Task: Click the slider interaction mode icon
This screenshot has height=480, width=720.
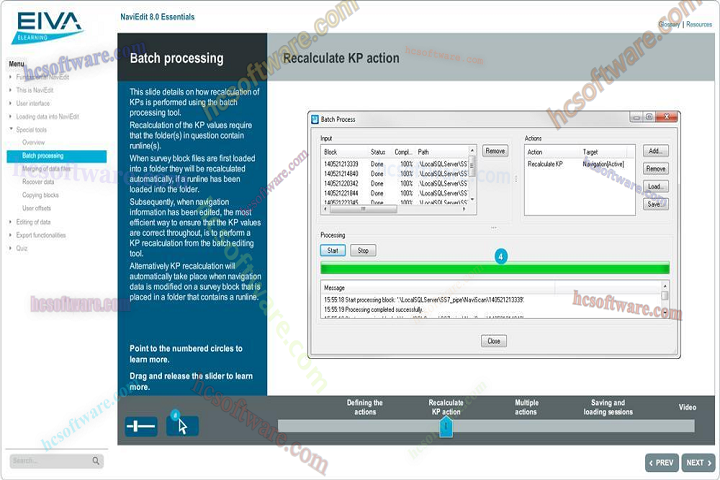Action: point(141,426)
